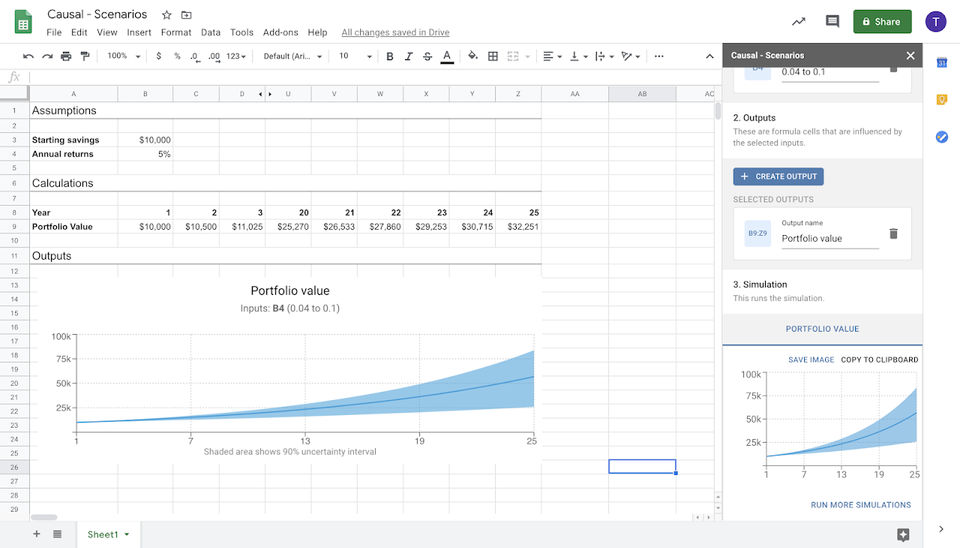Expand hidden columns between D and U
The image size is (960, 548).
coord(265,94)
